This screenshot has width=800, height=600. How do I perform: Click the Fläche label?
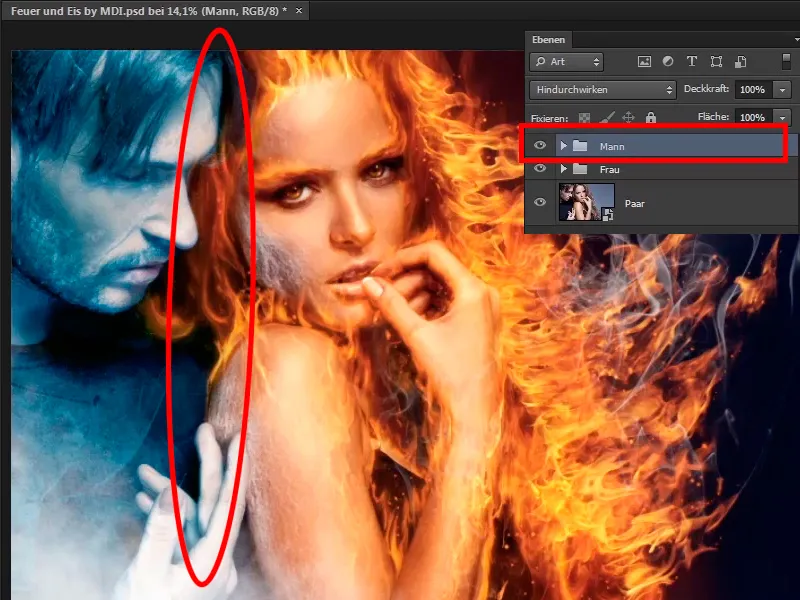click(x=713, y=117)
